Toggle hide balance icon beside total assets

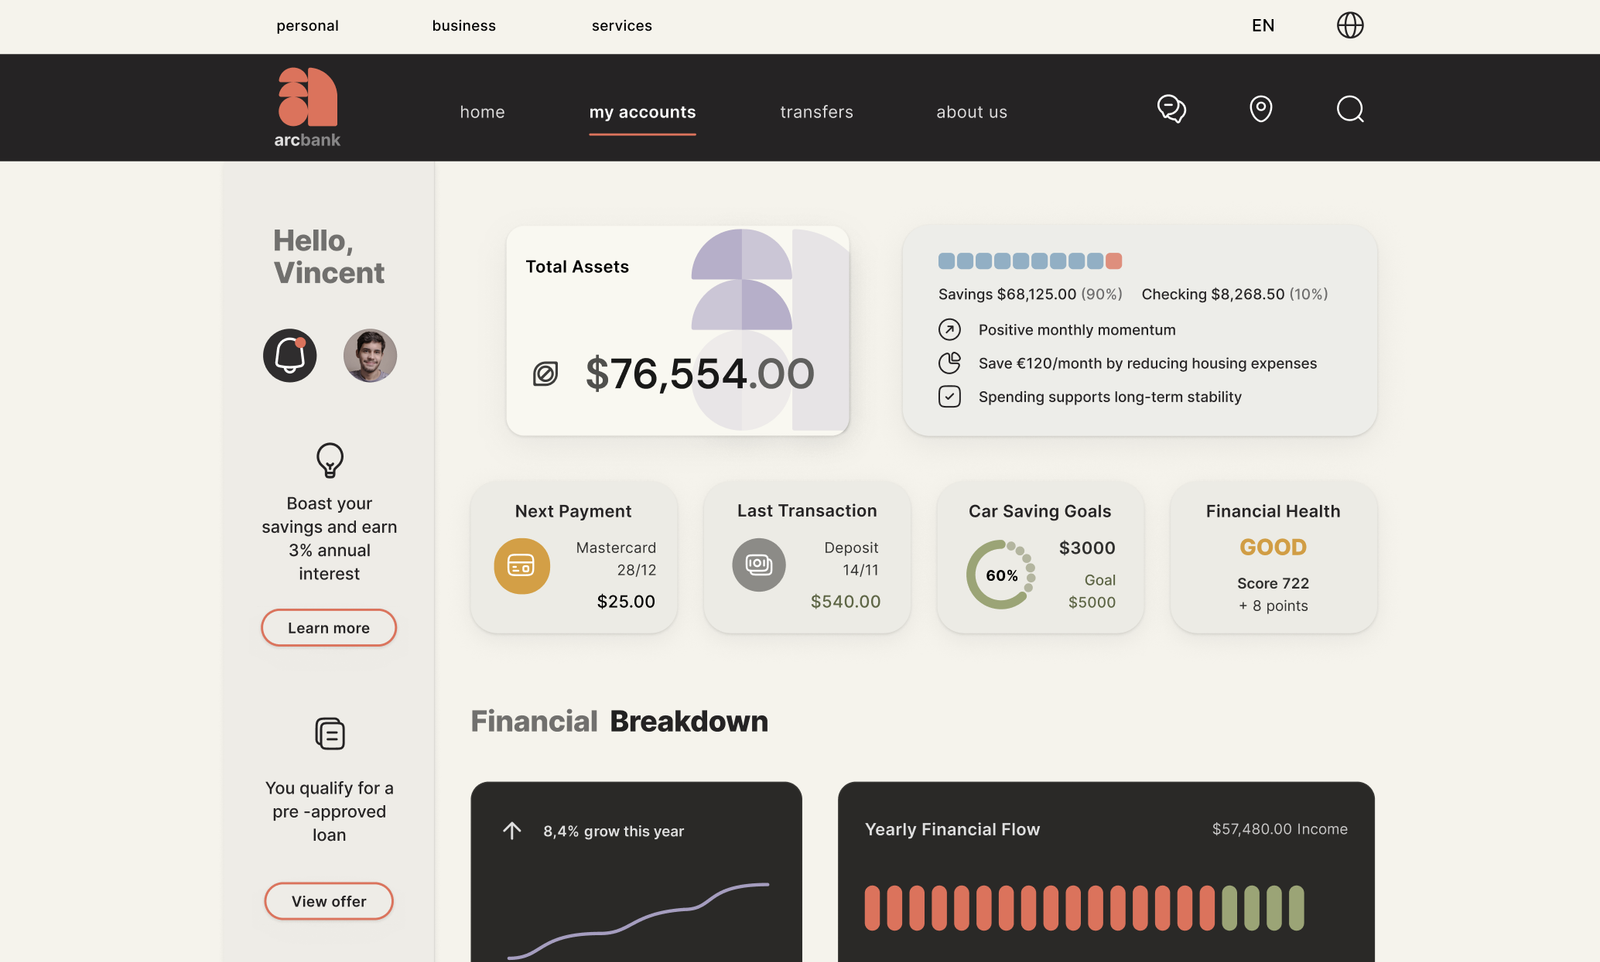tap(545, 374)
